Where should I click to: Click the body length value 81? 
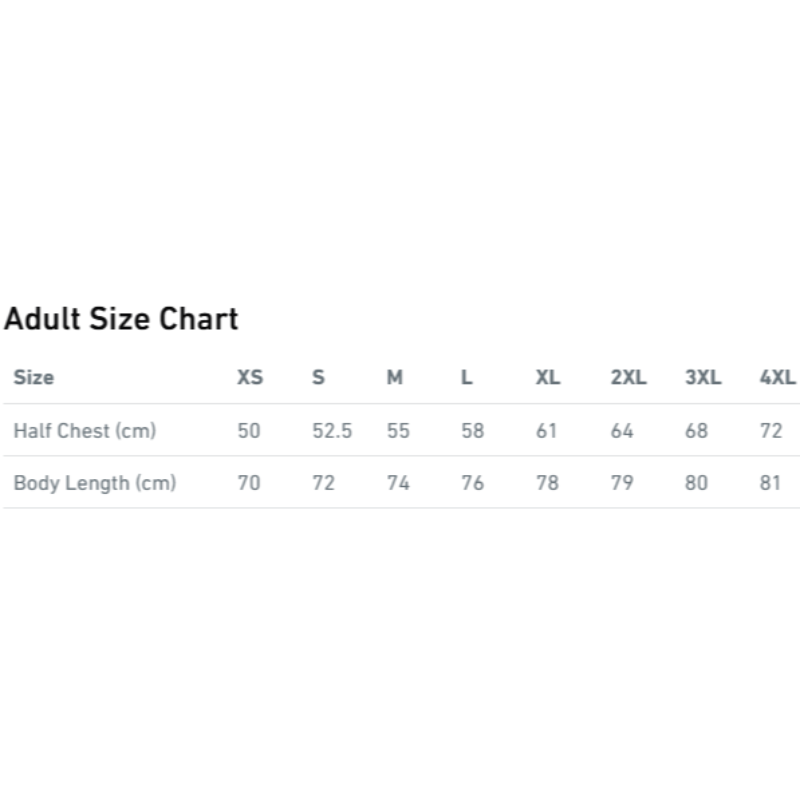click(x=770, y=483)
